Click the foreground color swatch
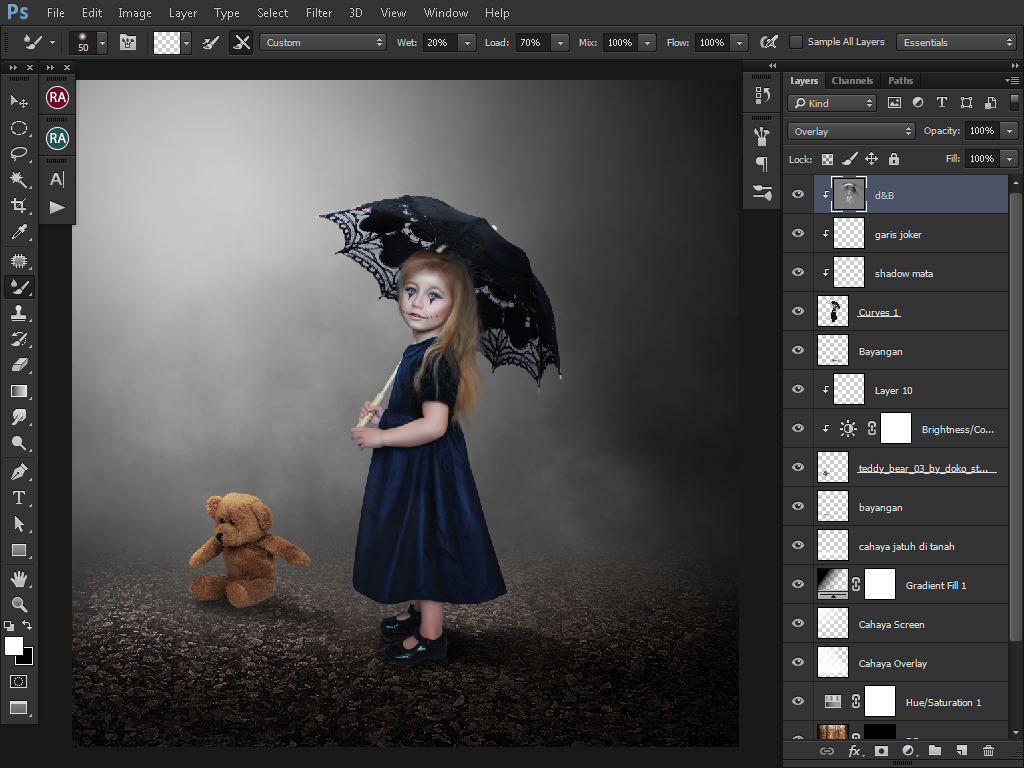 (x=14, y=646)
